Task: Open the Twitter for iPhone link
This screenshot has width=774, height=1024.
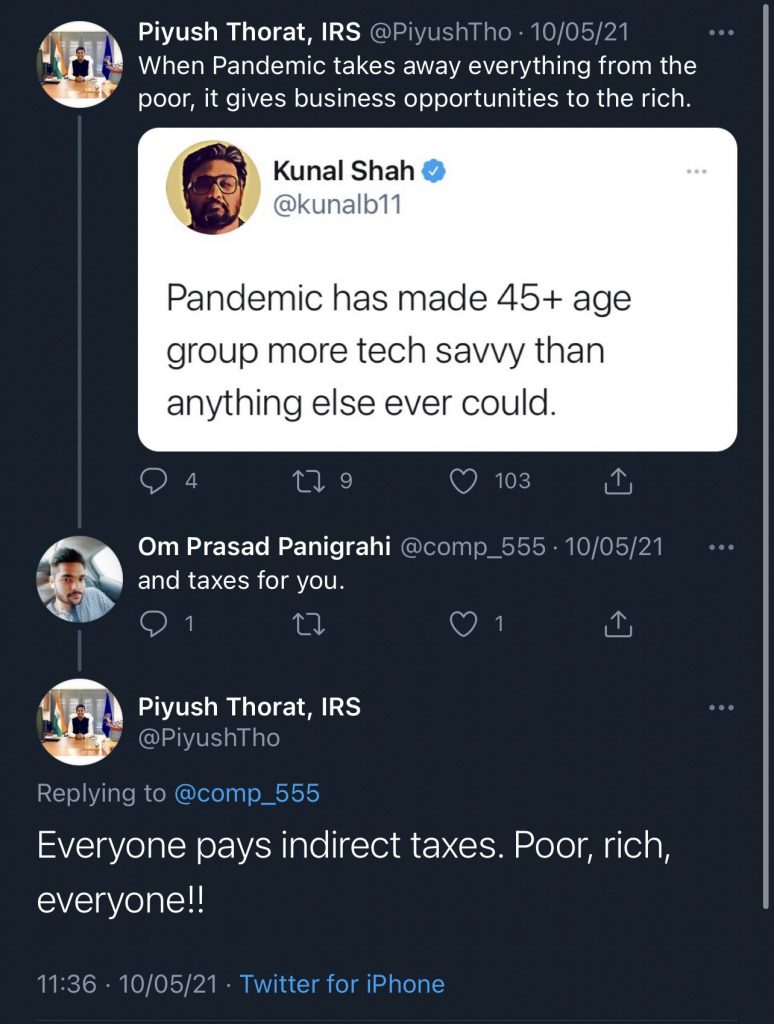Action: coord(342,984)
